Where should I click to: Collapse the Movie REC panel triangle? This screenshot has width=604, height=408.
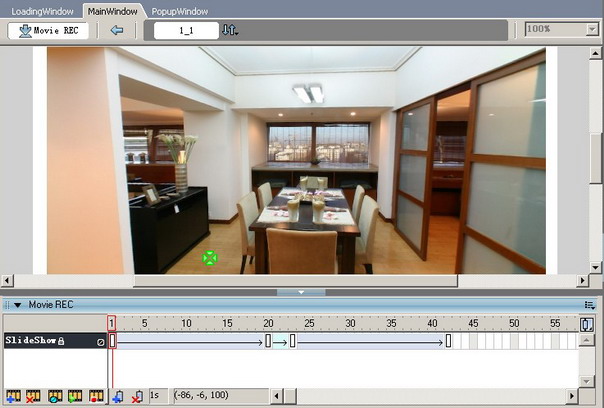pos(17,305)
